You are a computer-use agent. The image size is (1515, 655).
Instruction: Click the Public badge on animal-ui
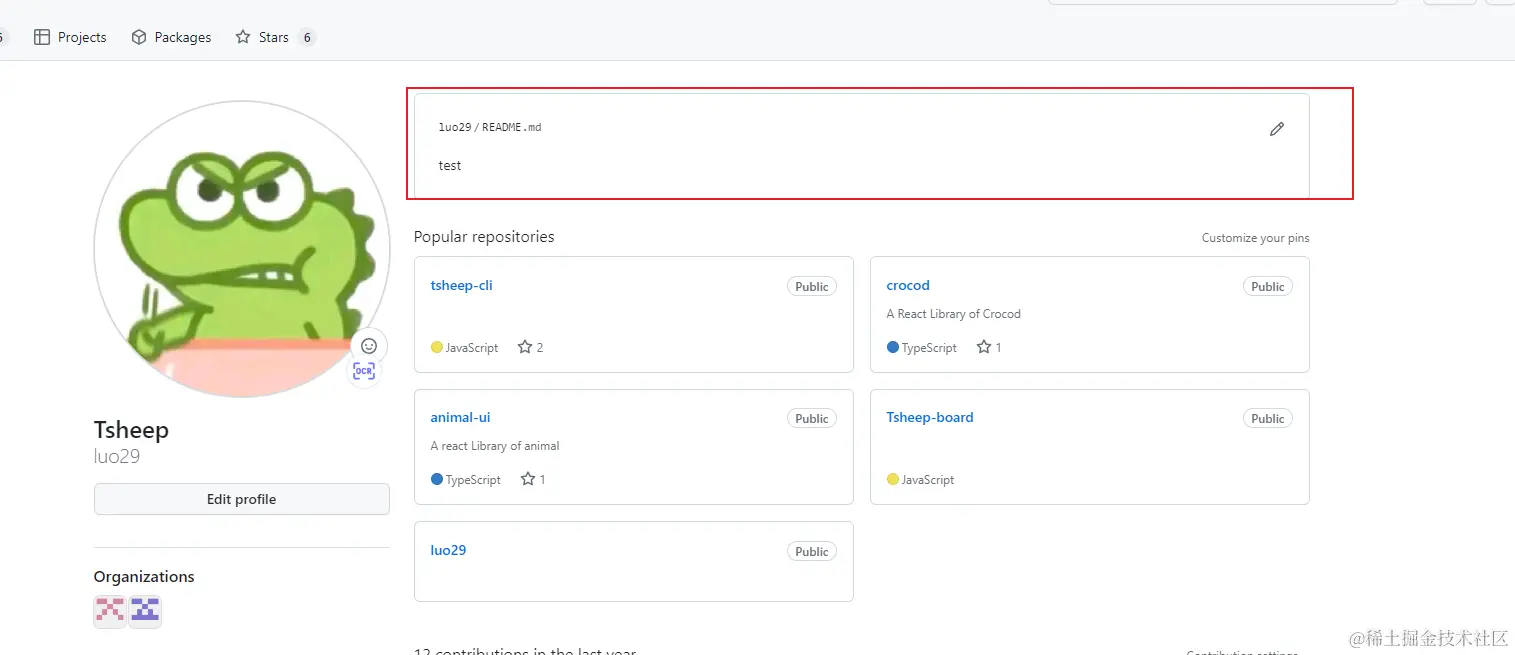(x=812, y=418)
